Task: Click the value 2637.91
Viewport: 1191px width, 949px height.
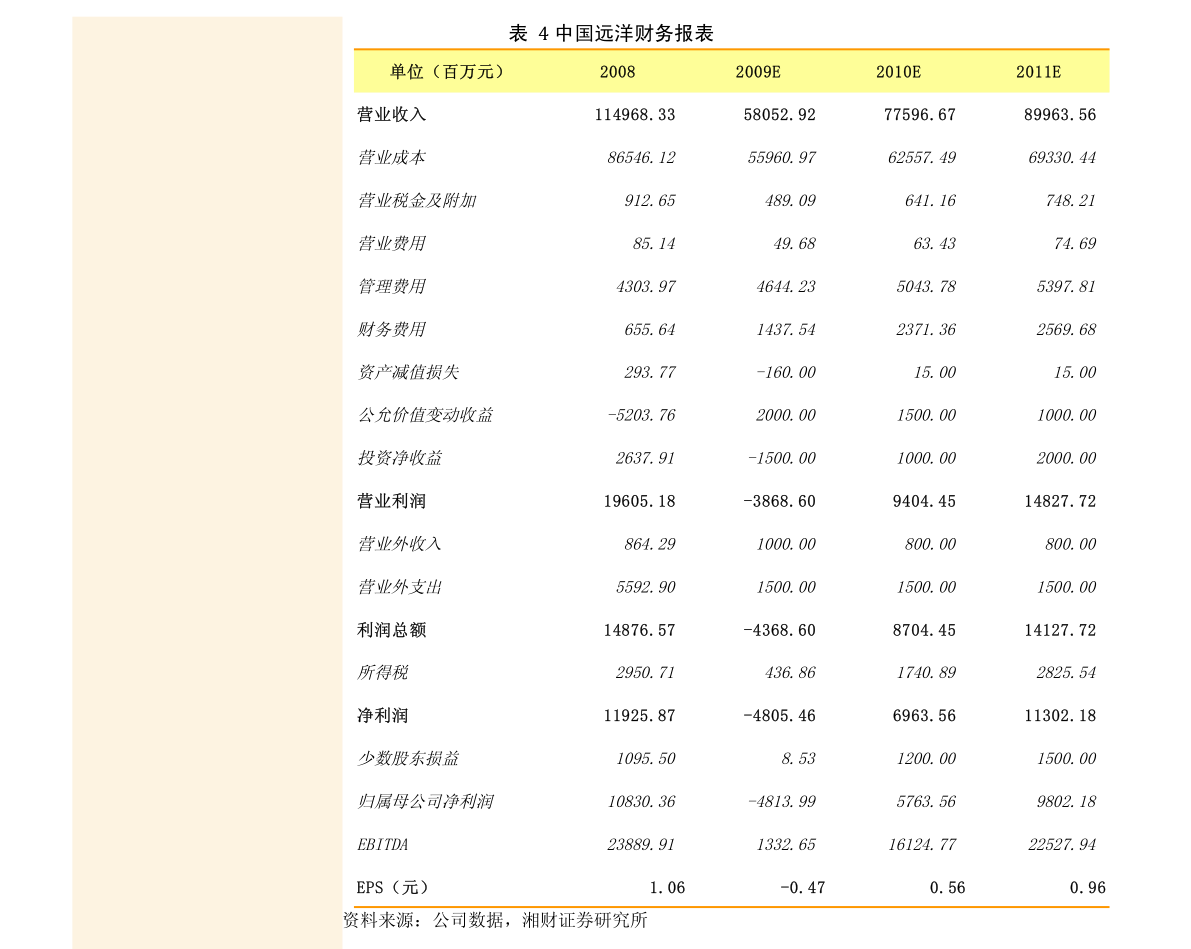Action: click(x=646, y=458)
